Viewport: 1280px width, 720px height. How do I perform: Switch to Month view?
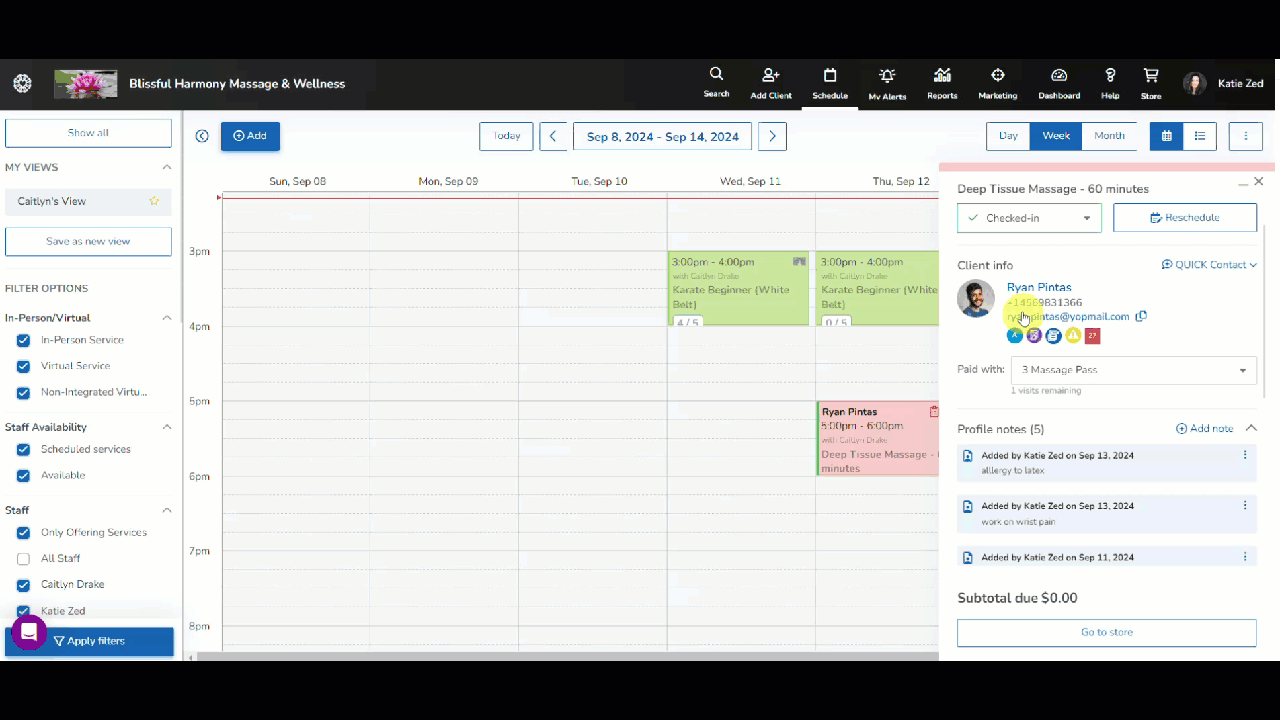click(x=1109, y=136)
